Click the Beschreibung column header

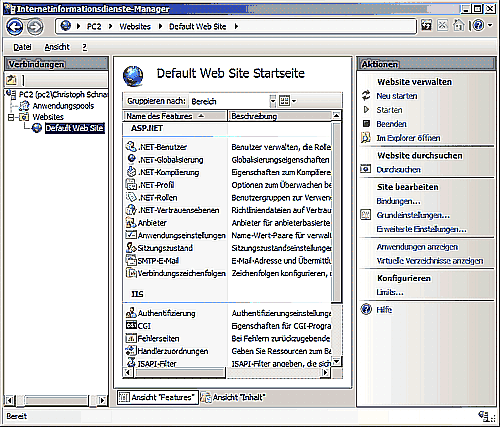pos(280,116)
